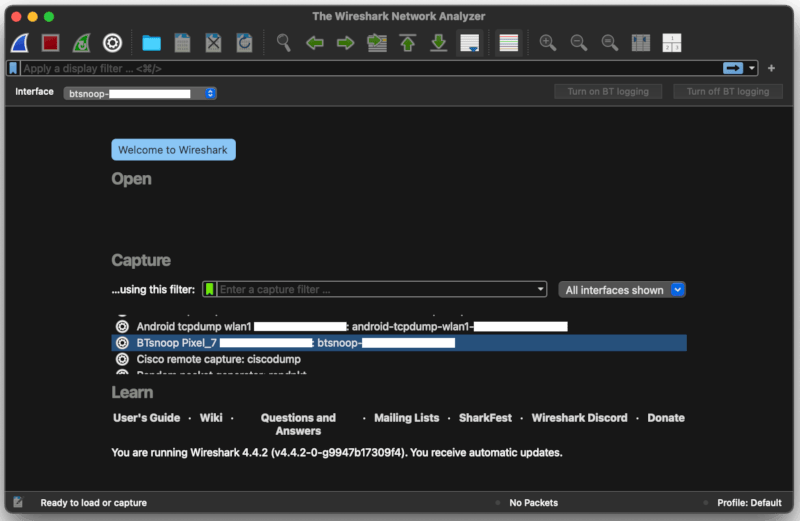Screen dimensions: 800x521
Task: Click Turn on BT logging button
Action: coord(608,91)
